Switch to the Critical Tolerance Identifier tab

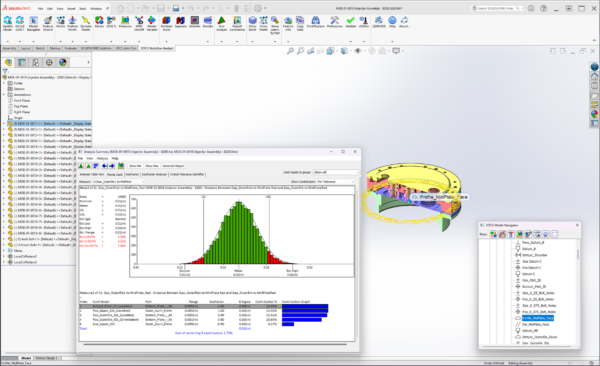187,174
